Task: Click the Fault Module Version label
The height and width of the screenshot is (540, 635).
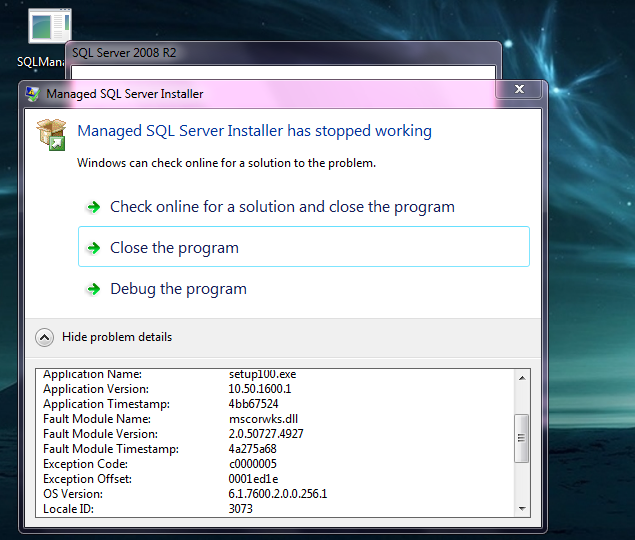Action: coord(100,434)
